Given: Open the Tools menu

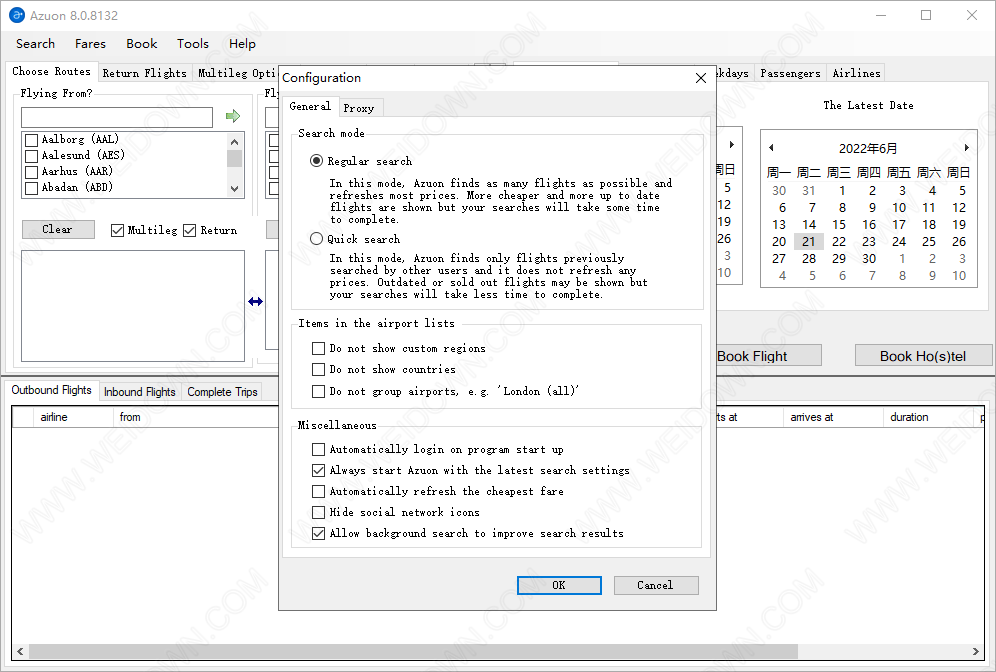Looking at the screenshot, I should point(193,44).
